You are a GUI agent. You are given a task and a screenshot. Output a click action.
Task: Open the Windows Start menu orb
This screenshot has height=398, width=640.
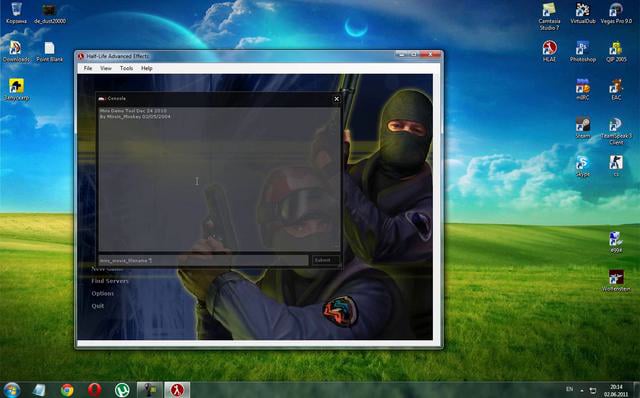tap(11, 390)
